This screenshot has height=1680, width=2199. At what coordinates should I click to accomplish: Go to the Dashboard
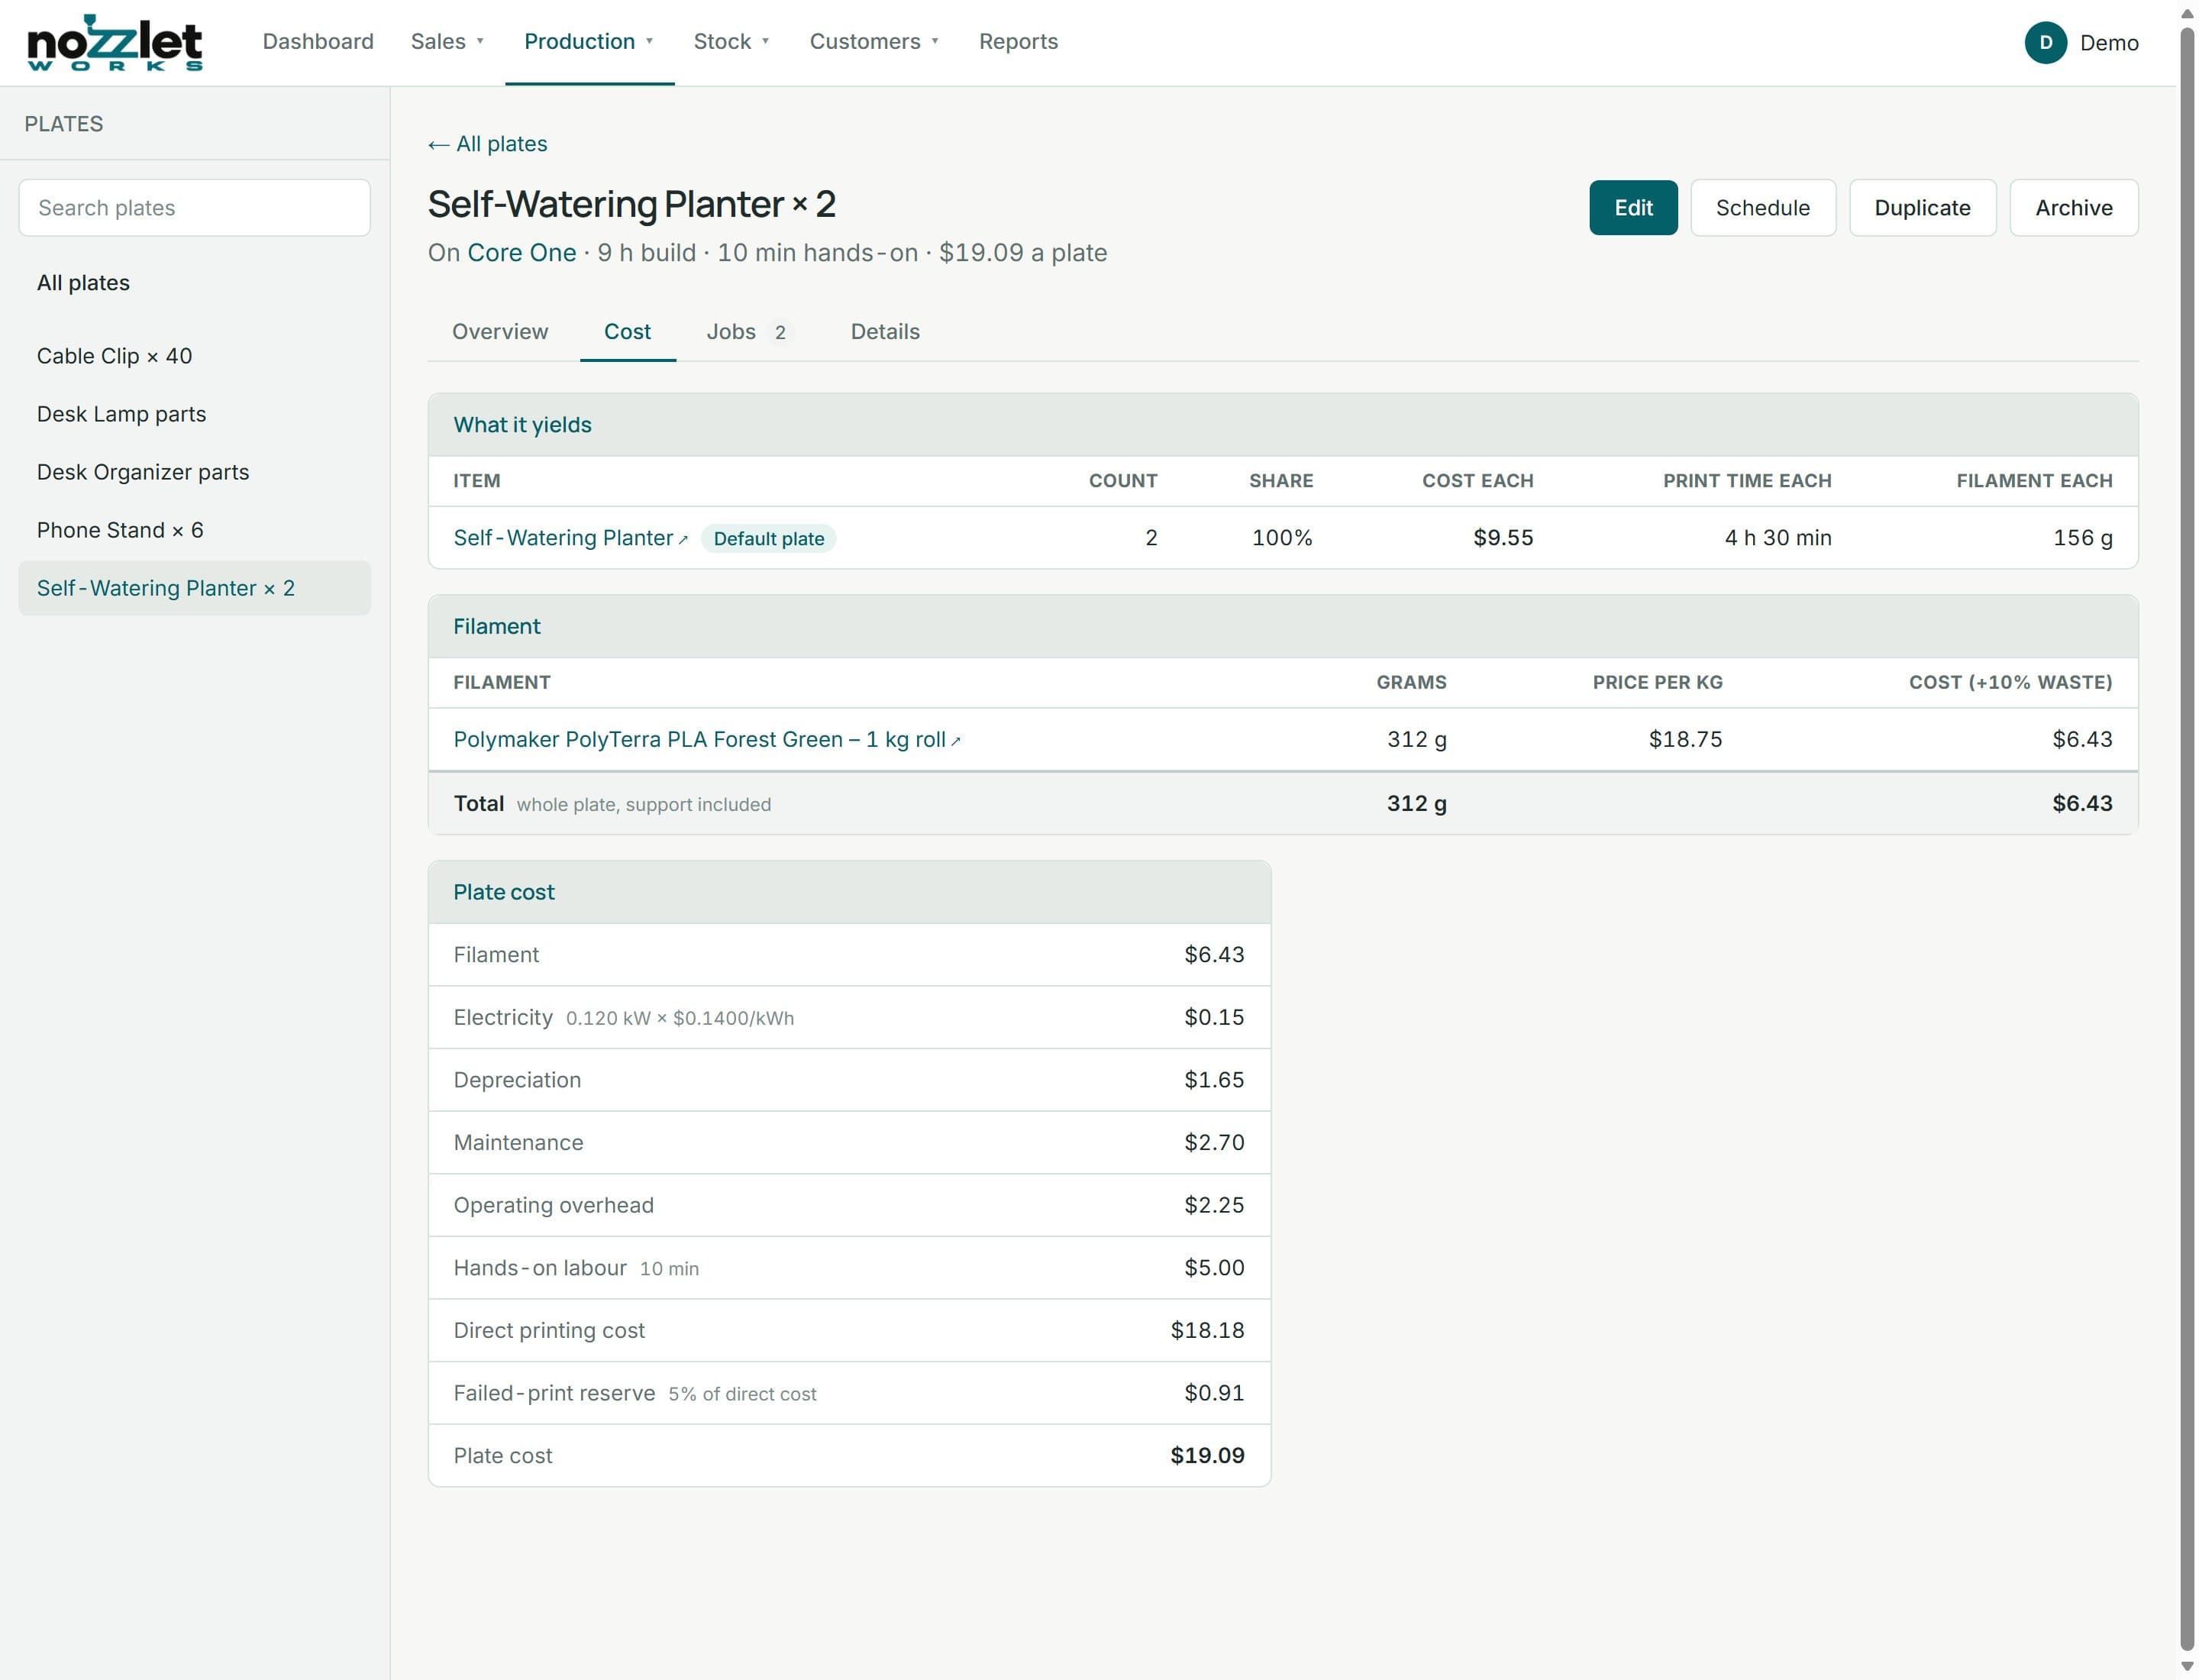tap(318, 42)
